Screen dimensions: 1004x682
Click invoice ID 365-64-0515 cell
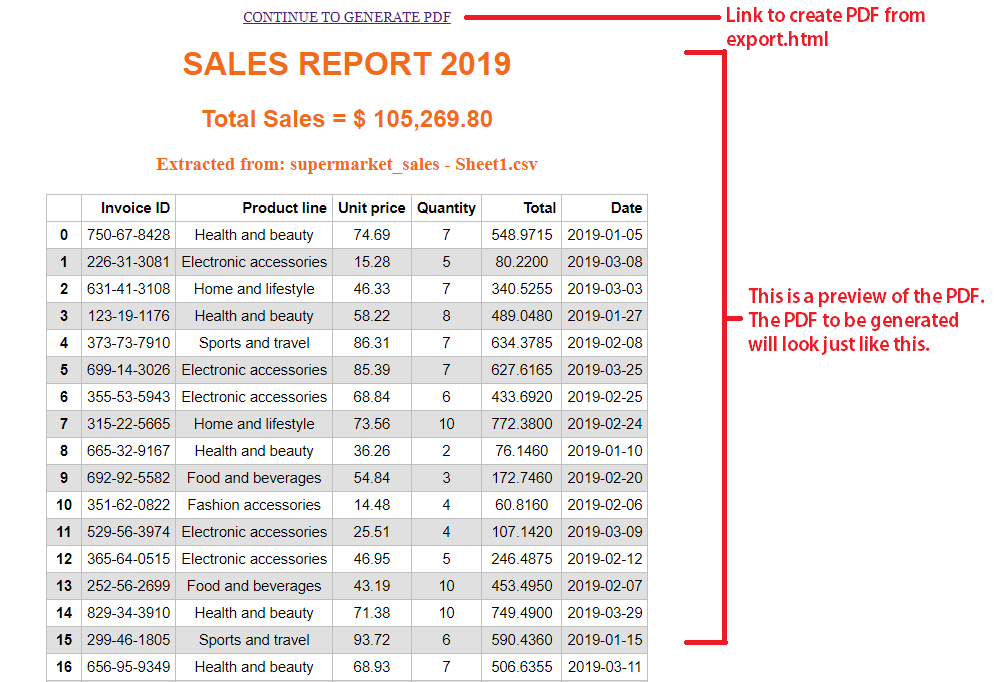129,558
